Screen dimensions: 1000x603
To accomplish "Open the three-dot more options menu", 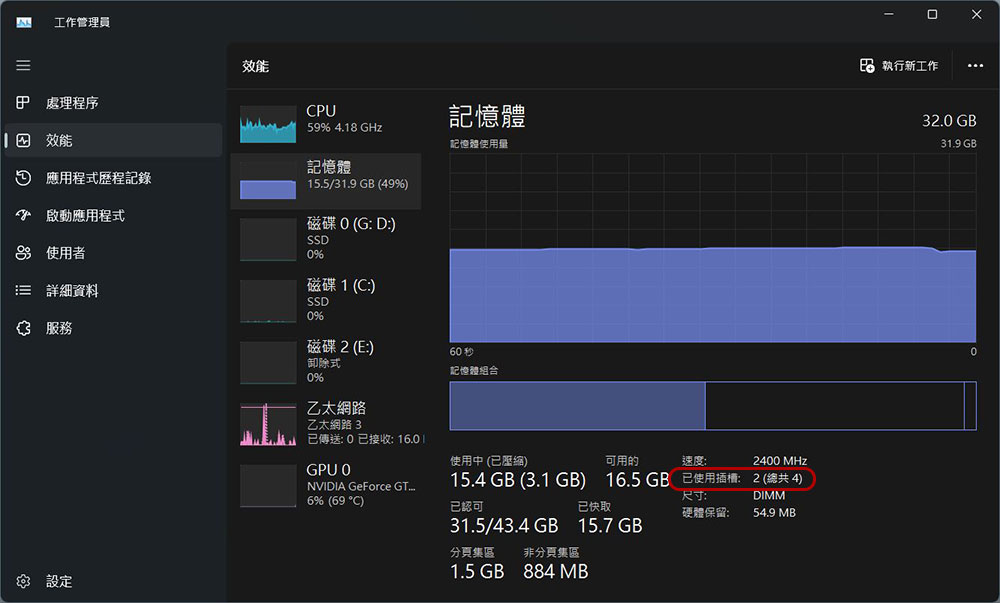I will tap(975, 66).
